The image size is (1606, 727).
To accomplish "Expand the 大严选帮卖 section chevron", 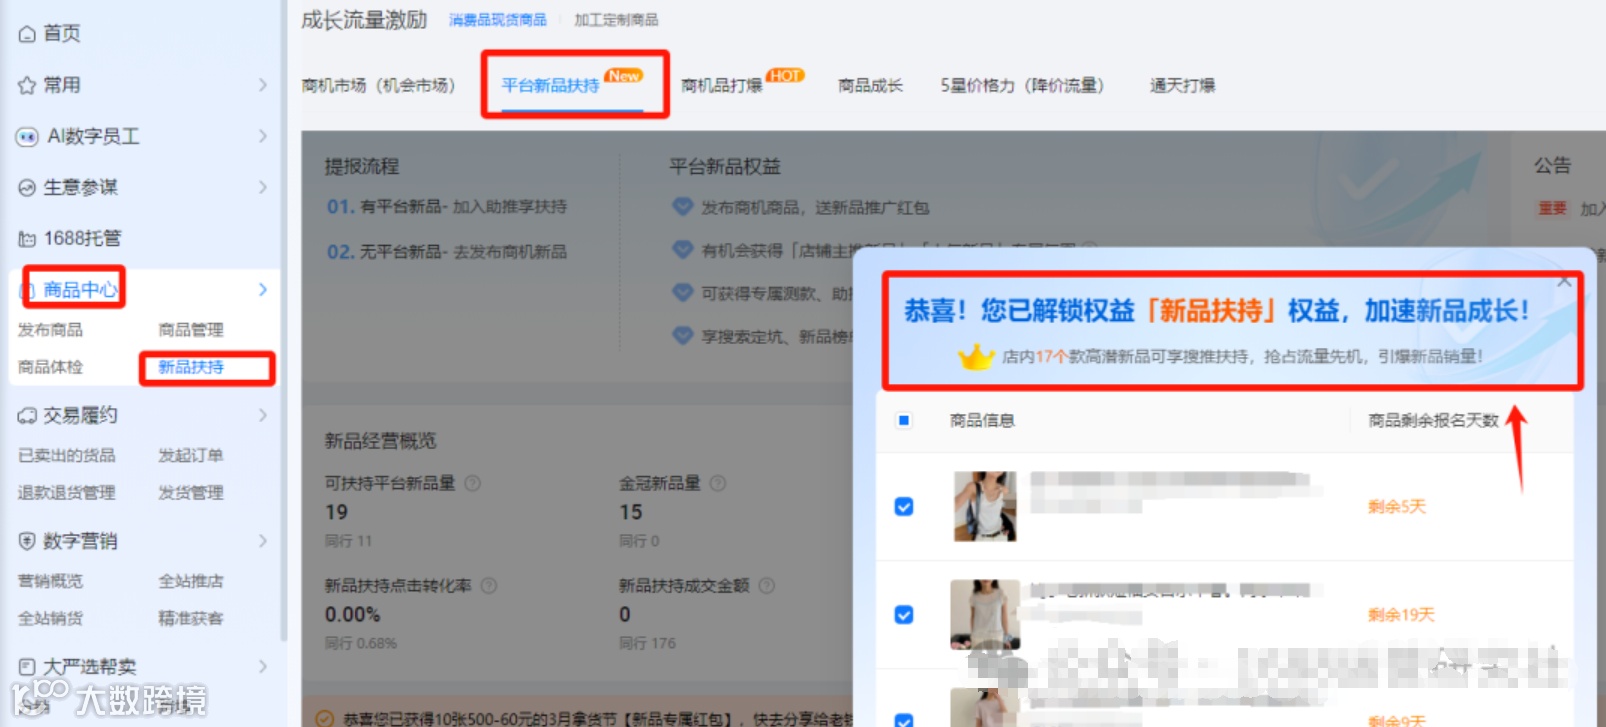I will pos(263,666).
